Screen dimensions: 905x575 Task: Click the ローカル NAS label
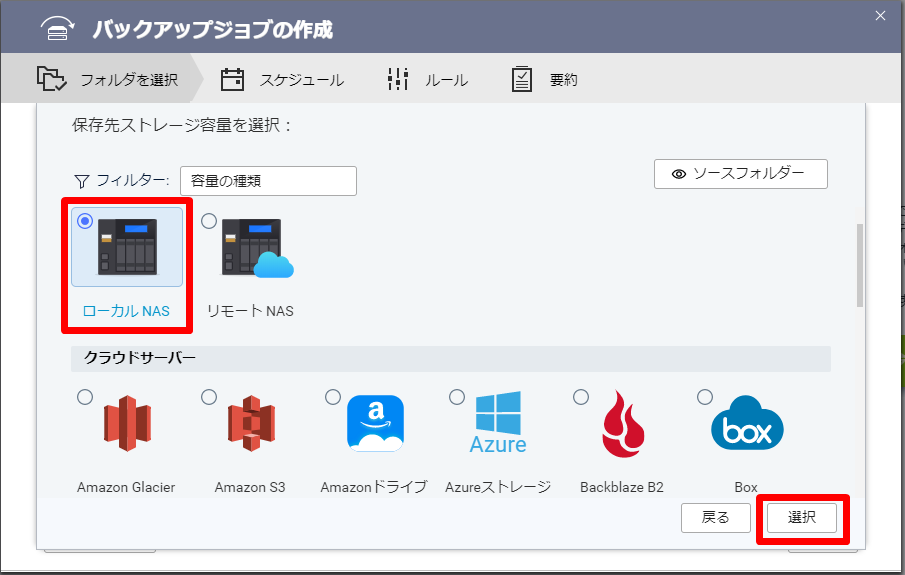126,311
